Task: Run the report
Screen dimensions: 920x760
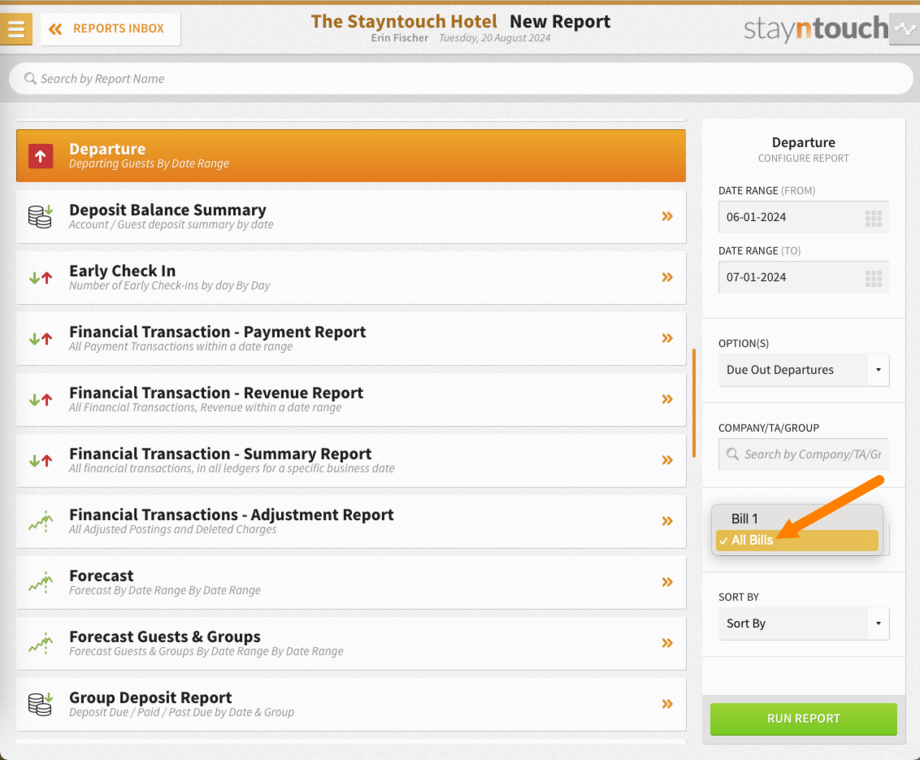Action: [803, 719]
